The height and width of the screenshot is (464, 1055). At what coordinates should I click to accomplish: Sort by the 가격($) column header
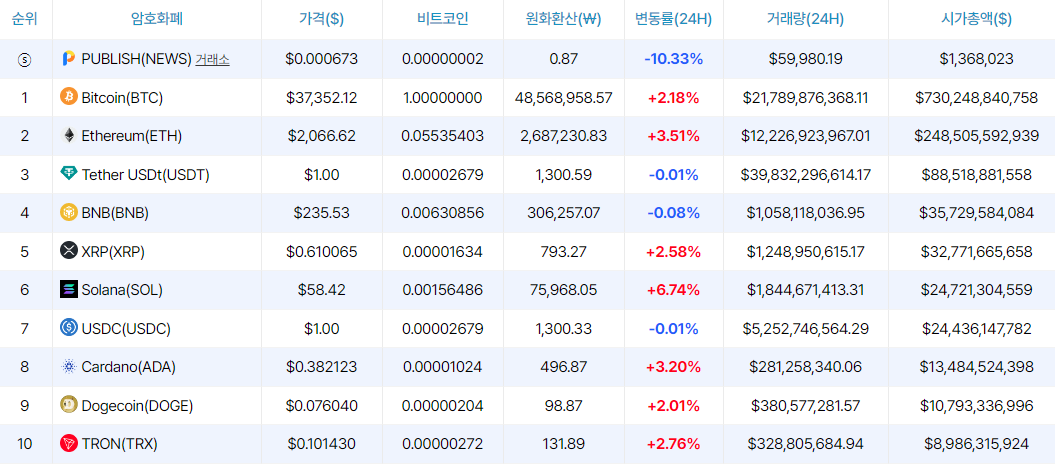tap(322, 19)
